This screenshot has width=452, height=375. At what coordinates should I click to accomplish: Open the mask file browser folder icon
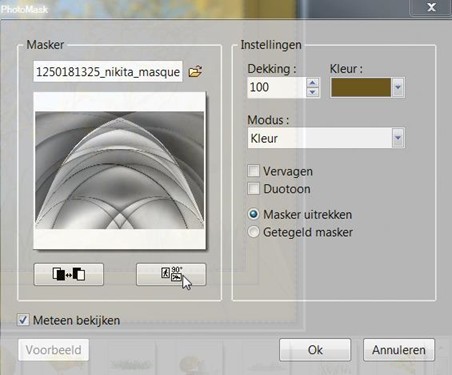click(x=195, y=71)
